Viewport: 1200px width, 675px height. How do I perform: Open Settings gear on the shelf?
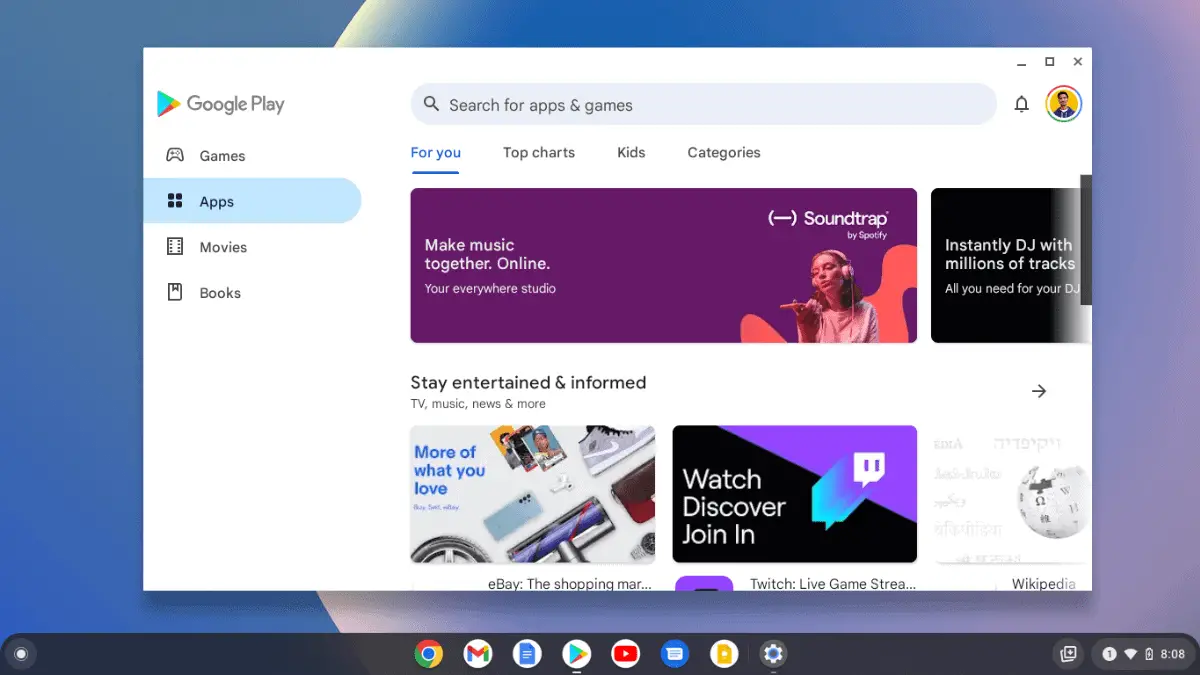tap(773, 654)
